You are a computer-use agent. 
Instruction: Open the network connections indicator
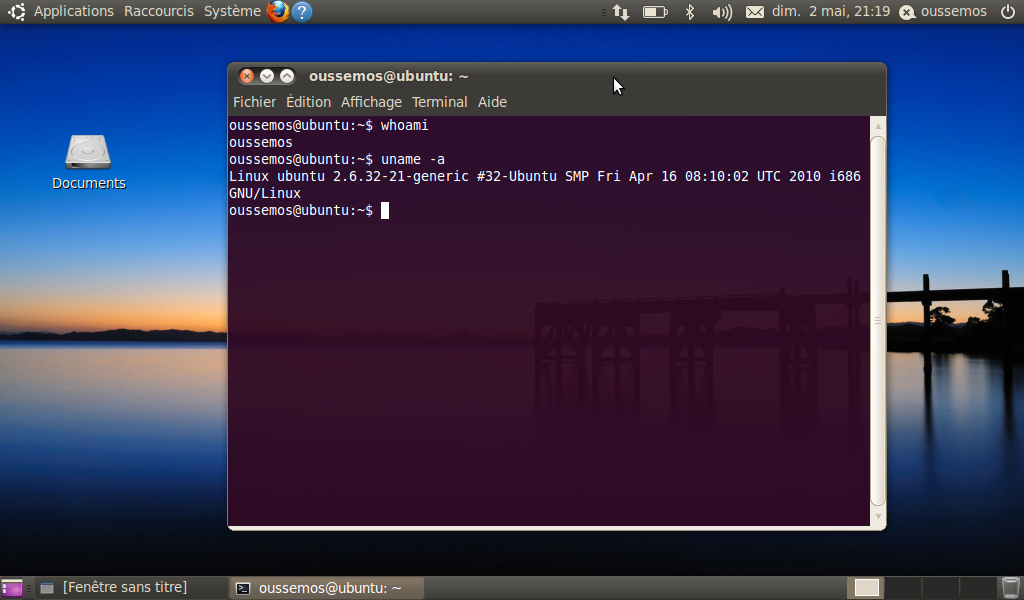coord(621,12)
